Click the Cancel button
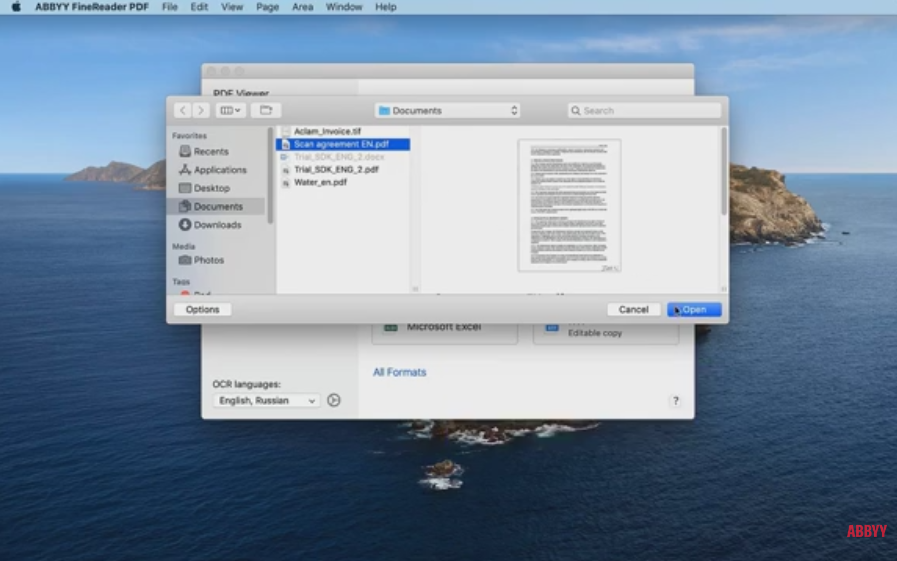Screen dimensions: 897x561 (633, 309)
